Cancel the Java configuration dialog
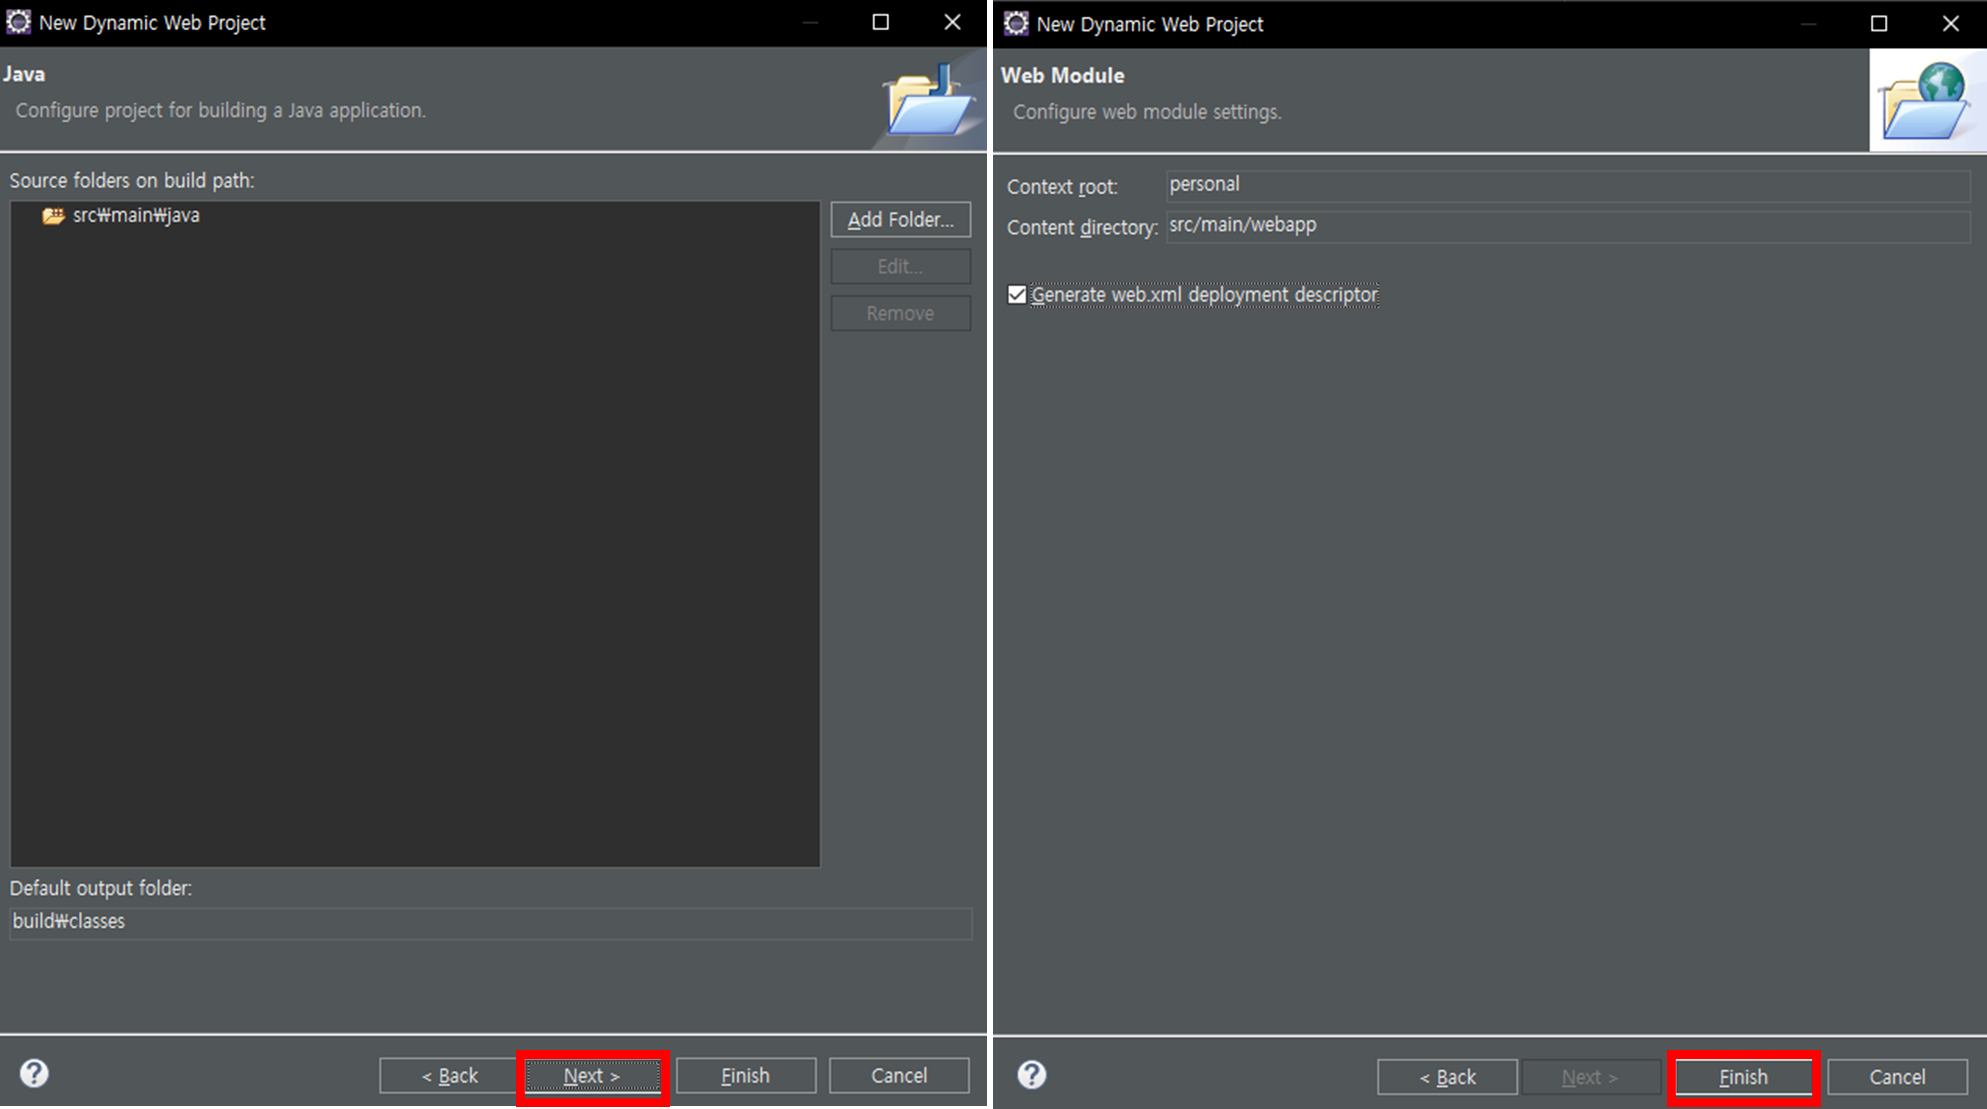 tap(898, 1076)
